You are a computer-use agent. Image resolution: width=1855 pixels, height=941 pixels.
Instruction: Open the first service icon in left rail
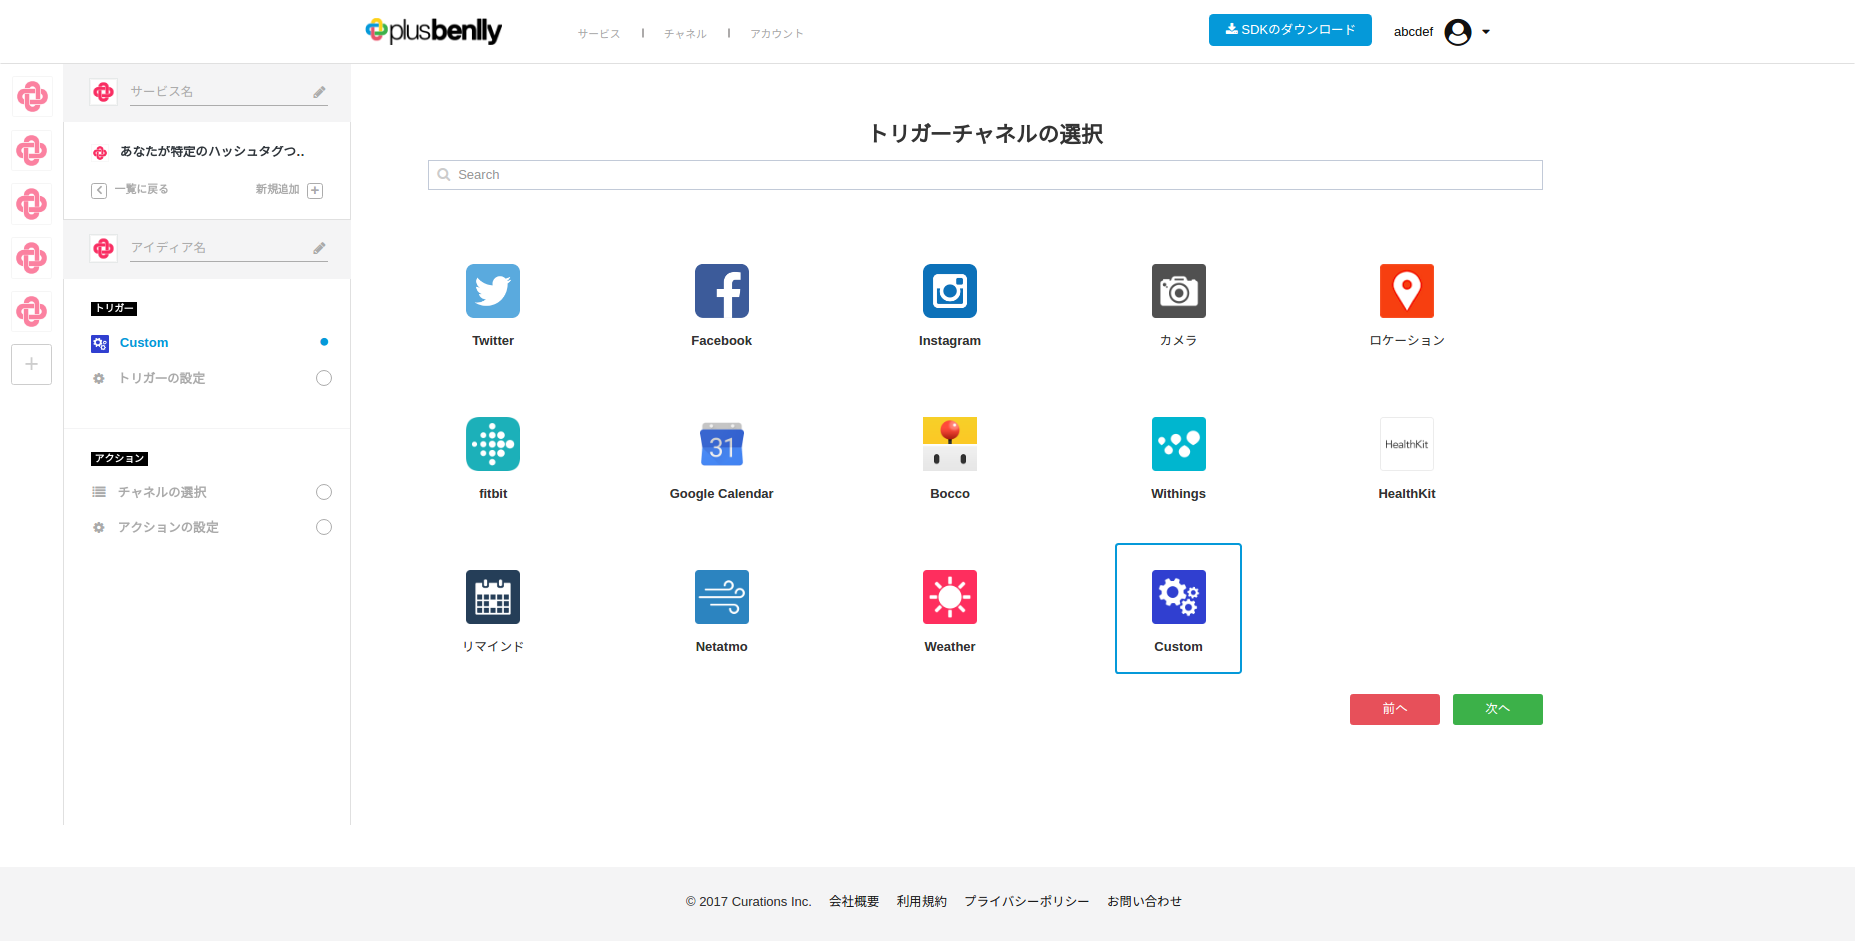[32, 97]
